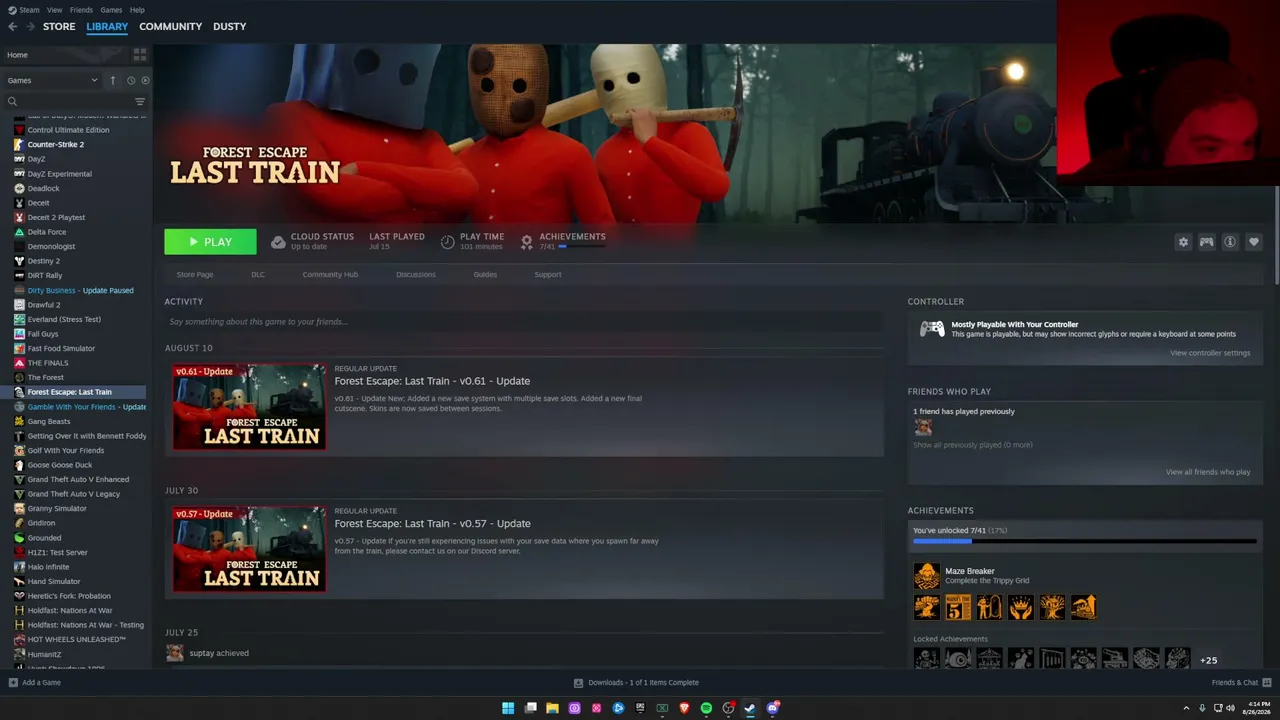
Task: Select Fall Guys in the game list
Action: click(x=43, y=334)
